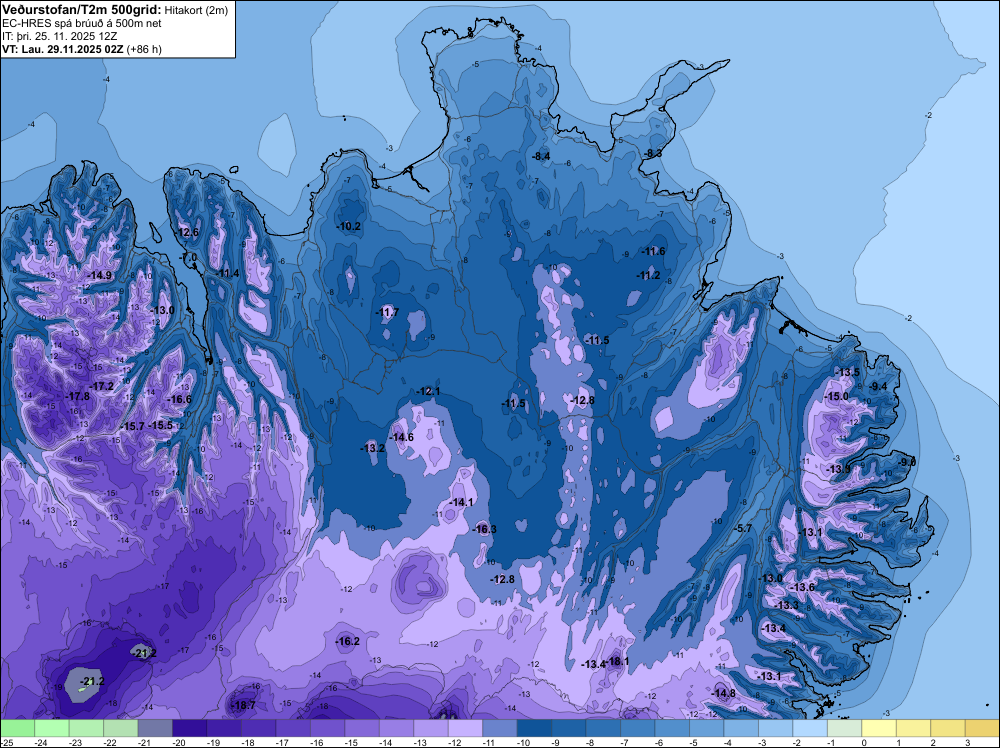Click the '-14.1' temperature value on the map
The image size is (1000, 748).
point(462,502)
